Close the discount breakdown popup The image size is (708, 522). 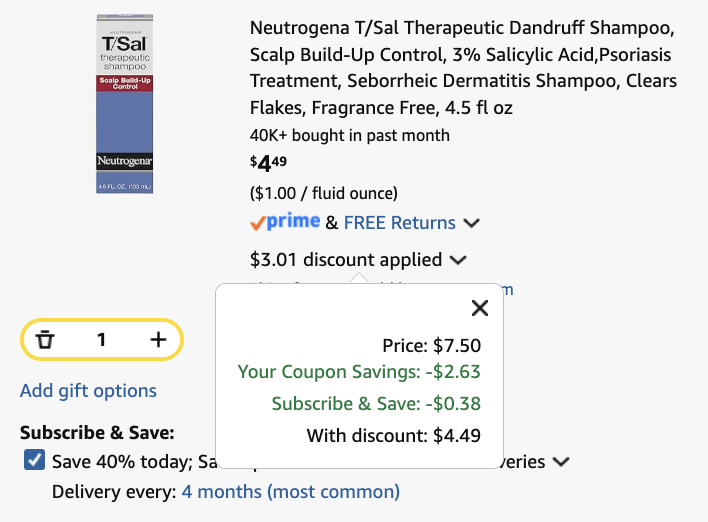pos(480,308)
